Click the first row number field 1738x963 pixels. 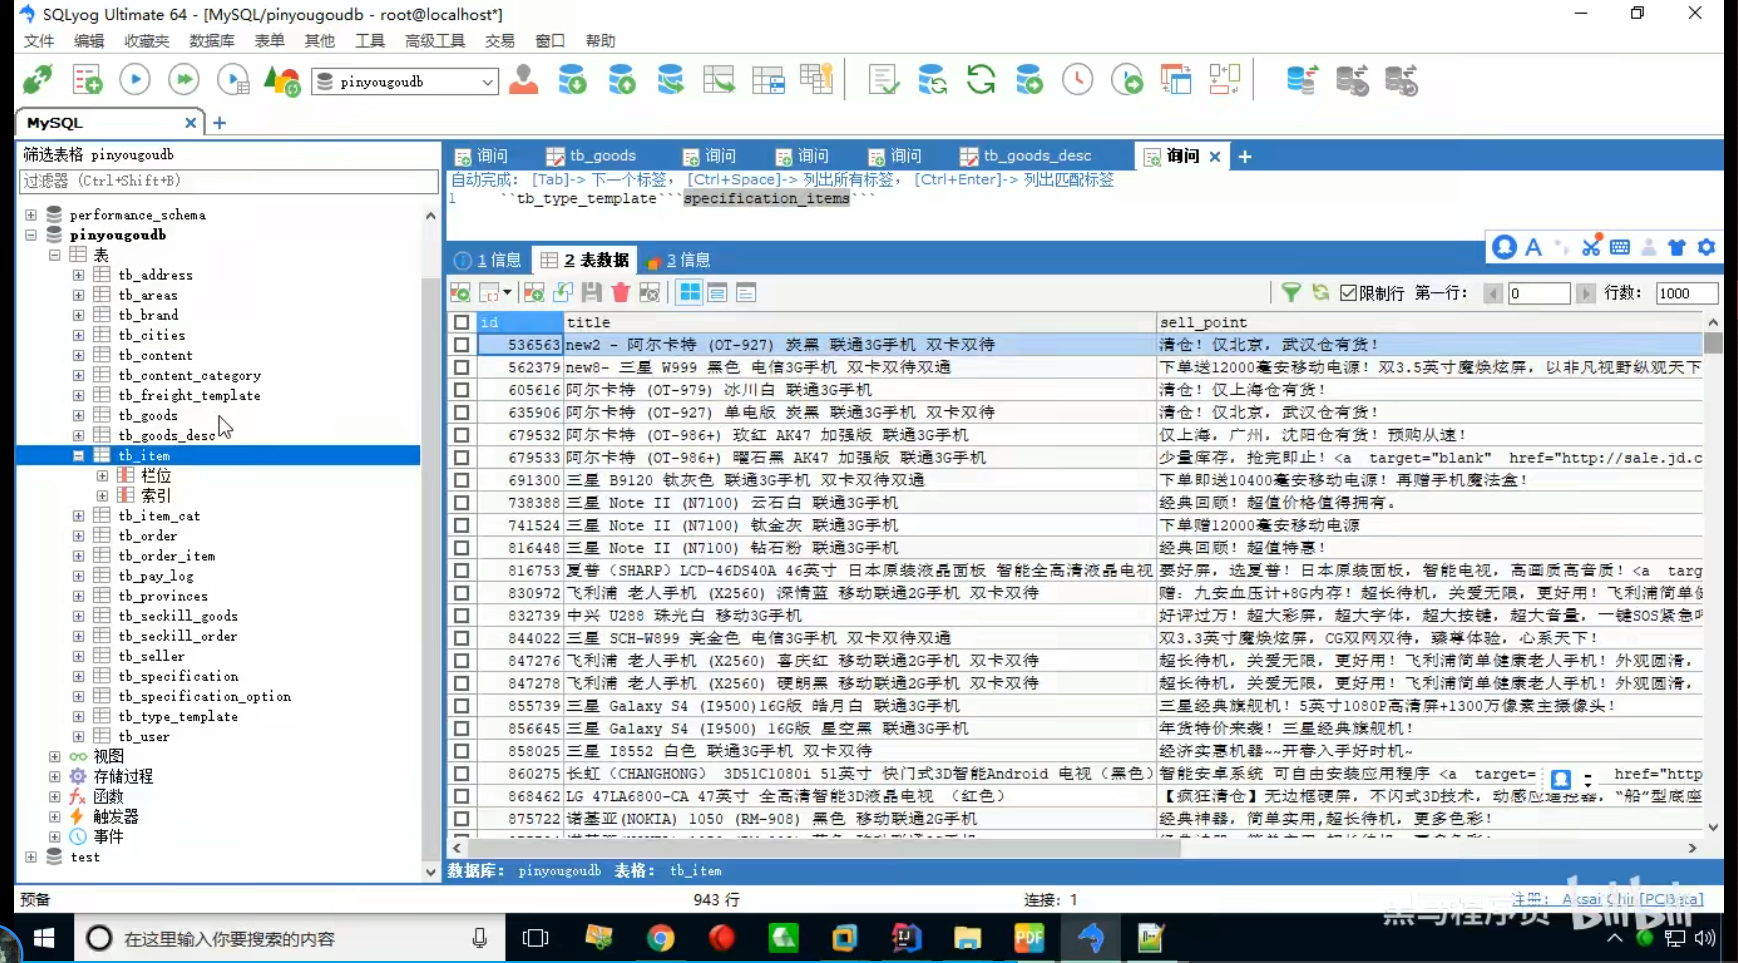1539,293
